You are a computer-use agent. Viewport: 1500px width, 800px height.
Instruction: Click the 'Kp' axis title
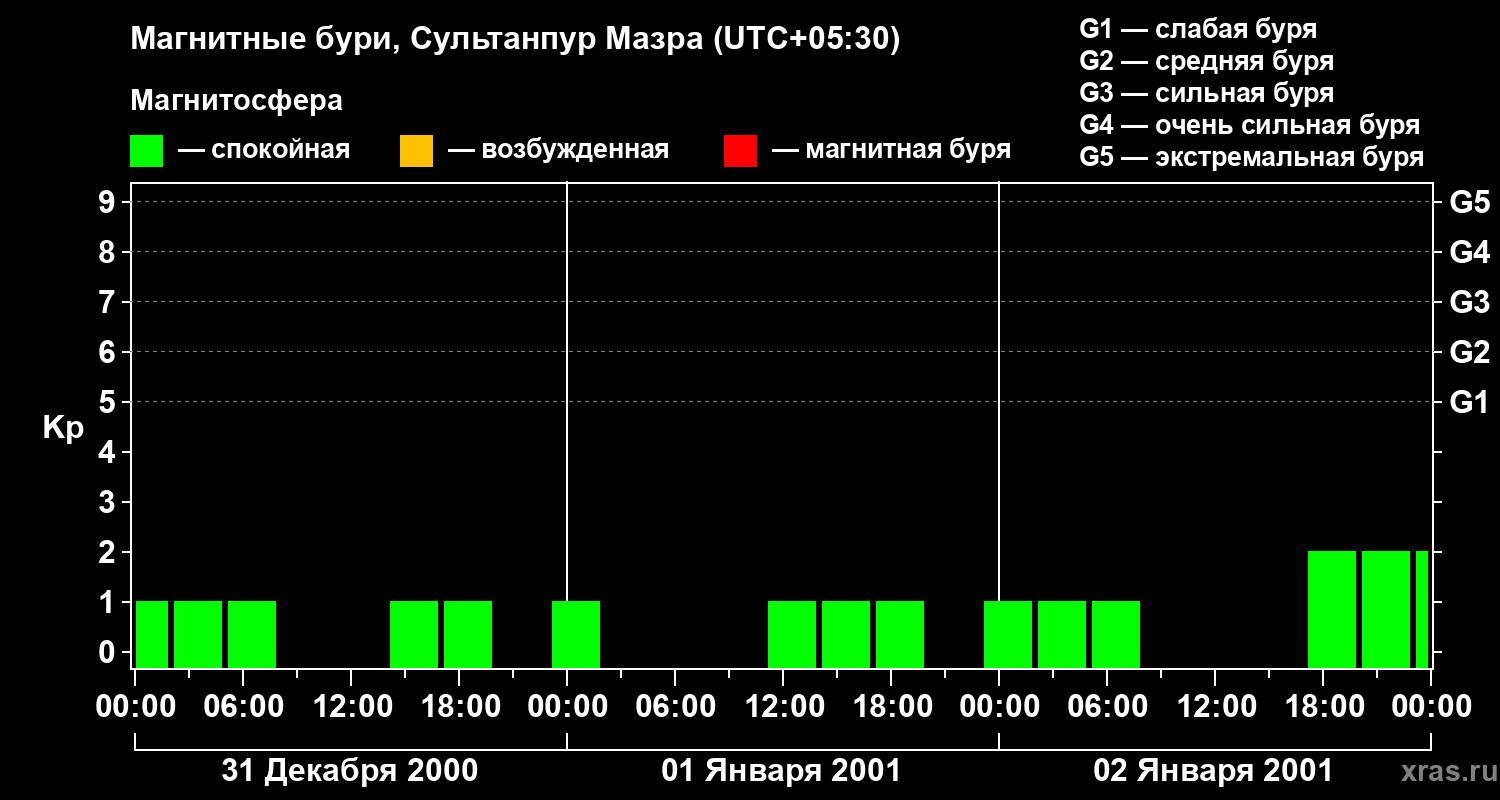63,428
